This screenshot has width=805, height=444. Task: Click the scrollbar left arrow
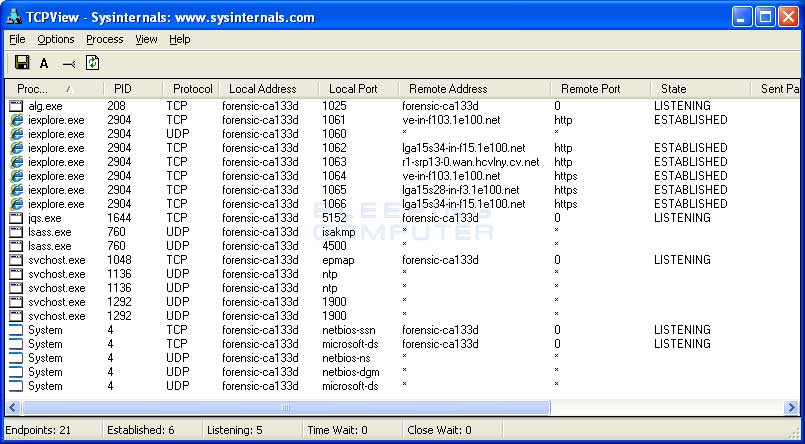(13, 408)
